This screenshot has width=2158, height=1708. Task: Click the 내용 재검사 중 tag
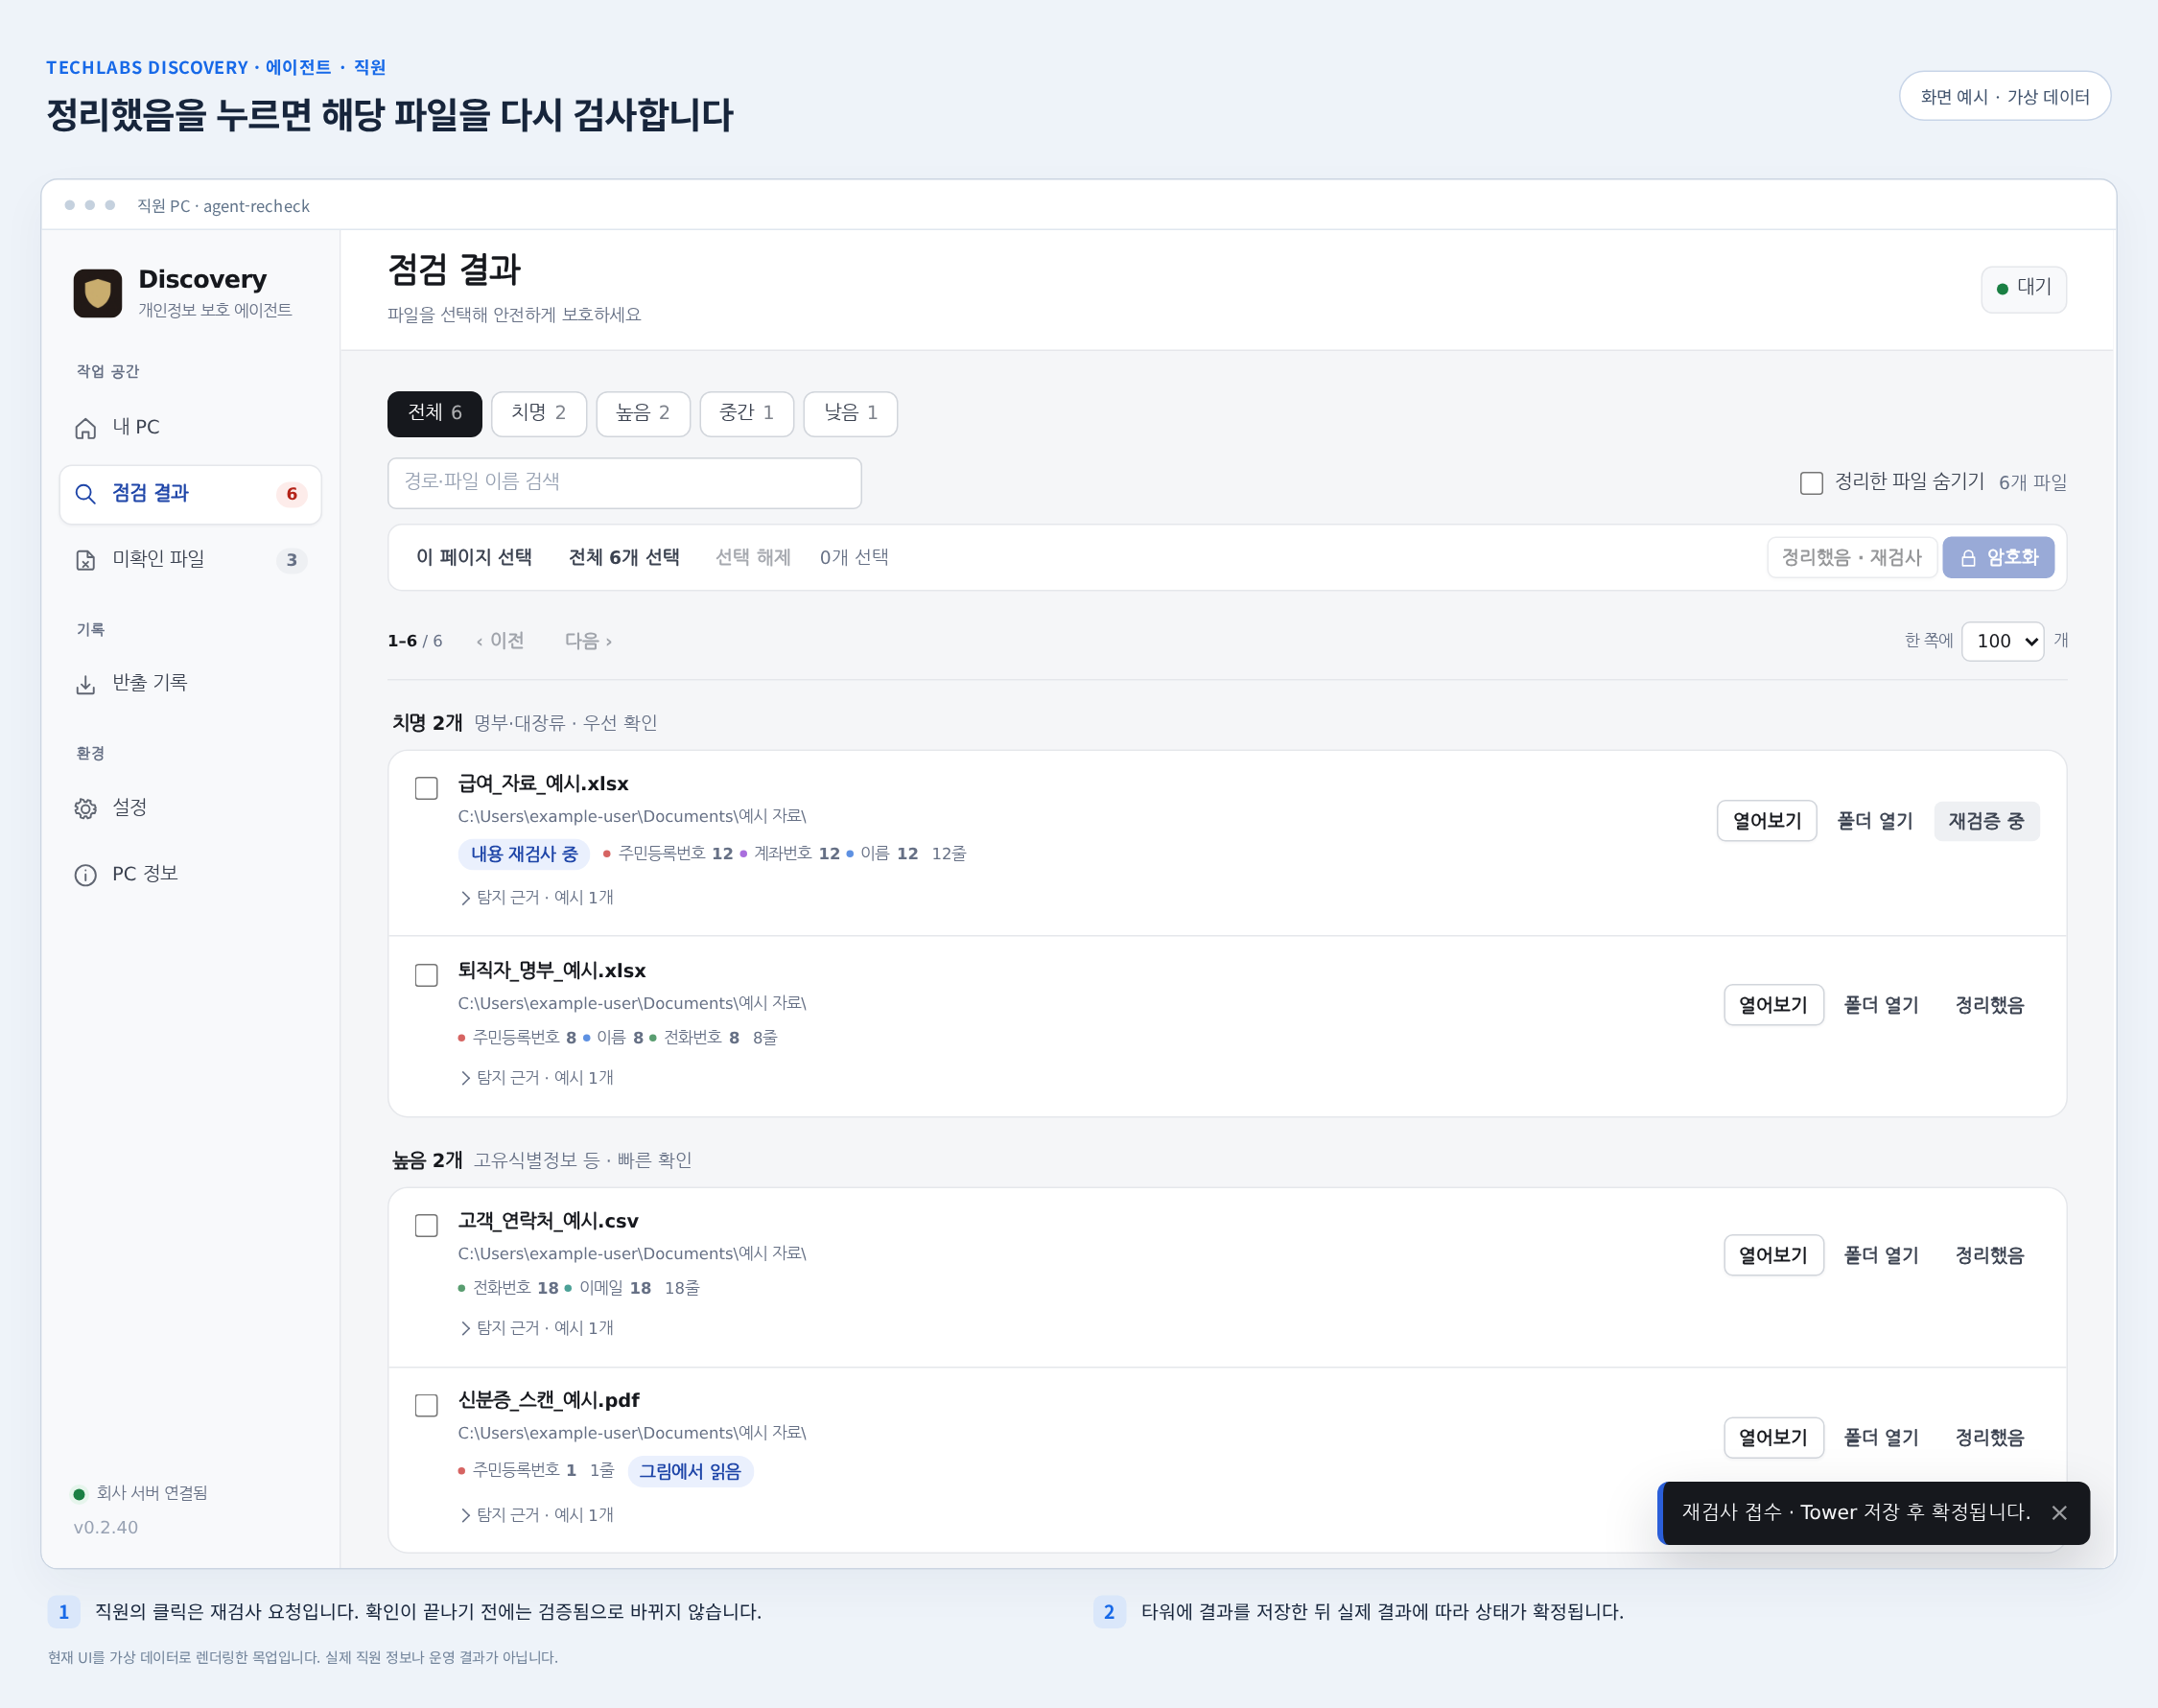[x=524, y=854]
